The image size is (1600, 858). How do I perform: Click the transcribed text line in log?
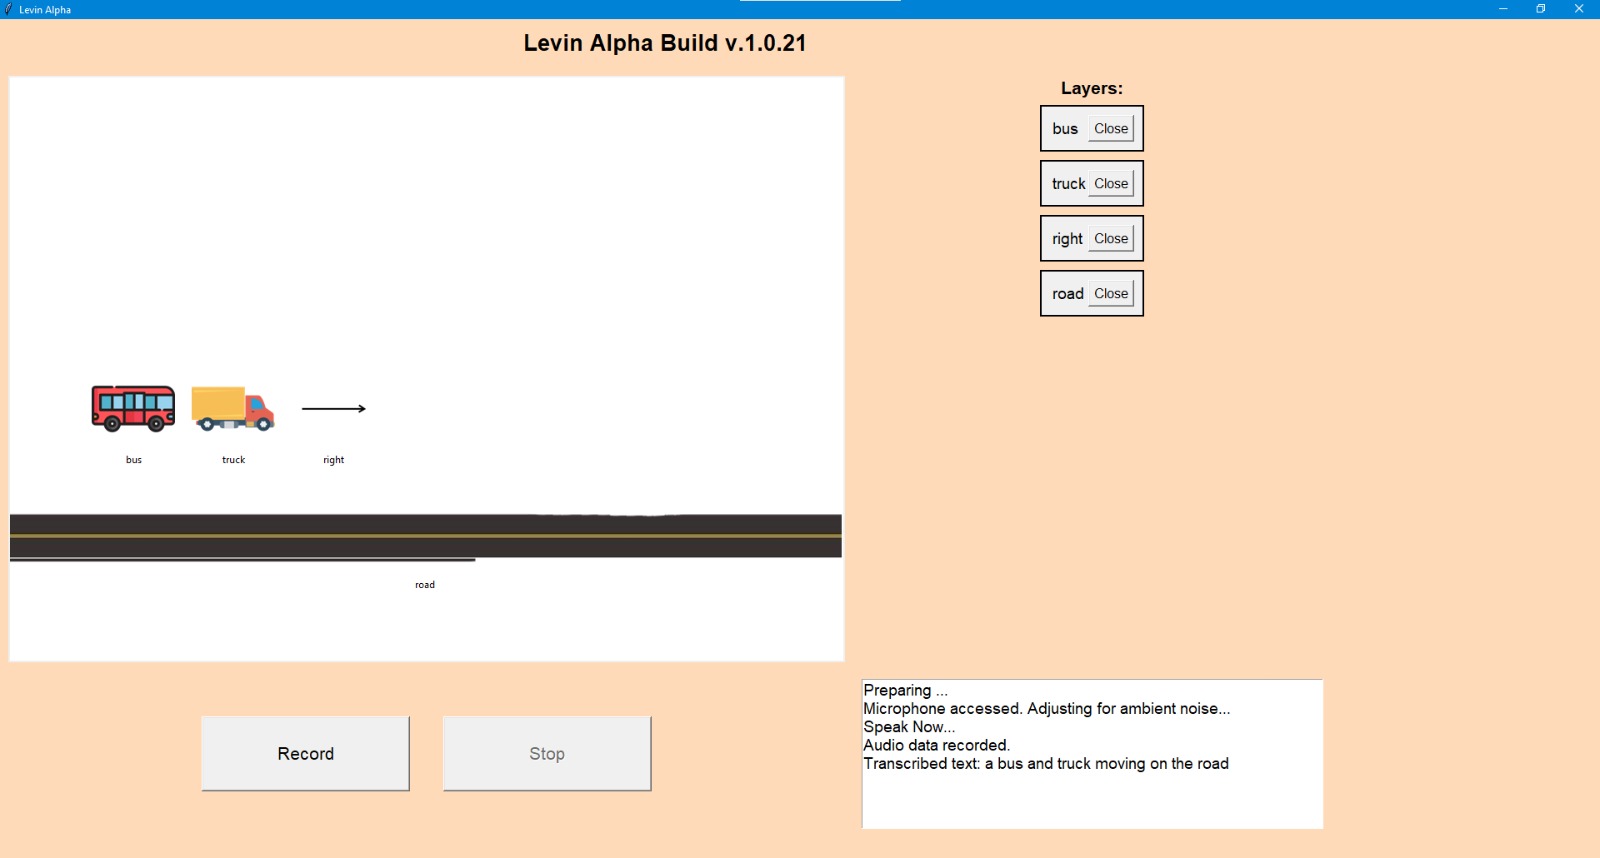coord(1045,764)
